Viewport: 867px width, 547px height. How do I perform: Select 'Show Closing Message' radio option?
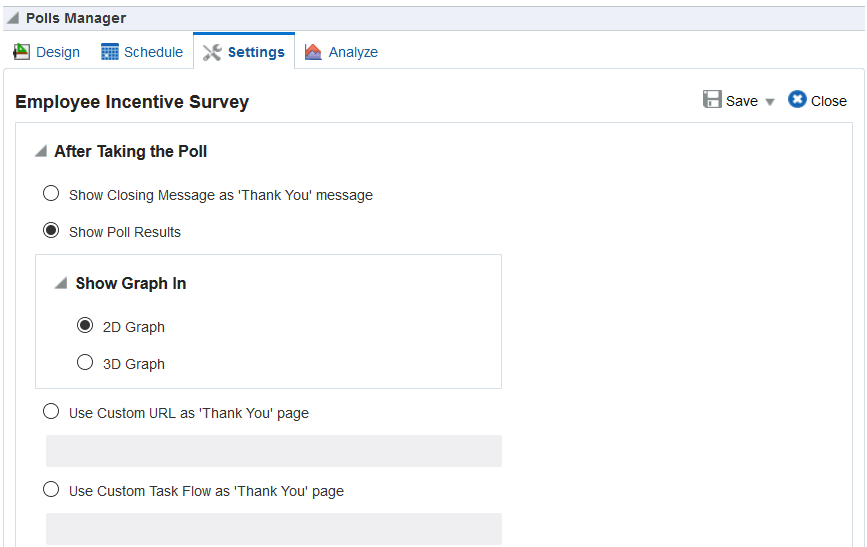(51, 194)
